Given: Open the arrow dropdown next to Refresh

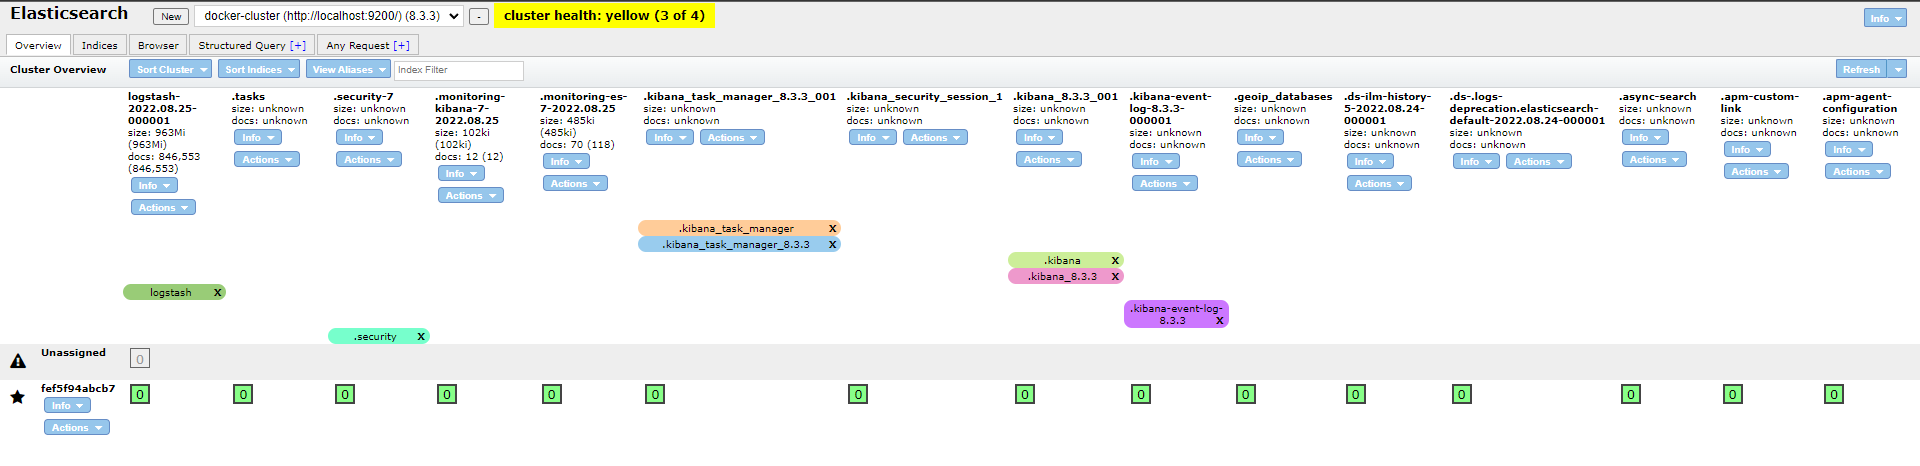Looking at the screenshot, I should point(1897,69).
